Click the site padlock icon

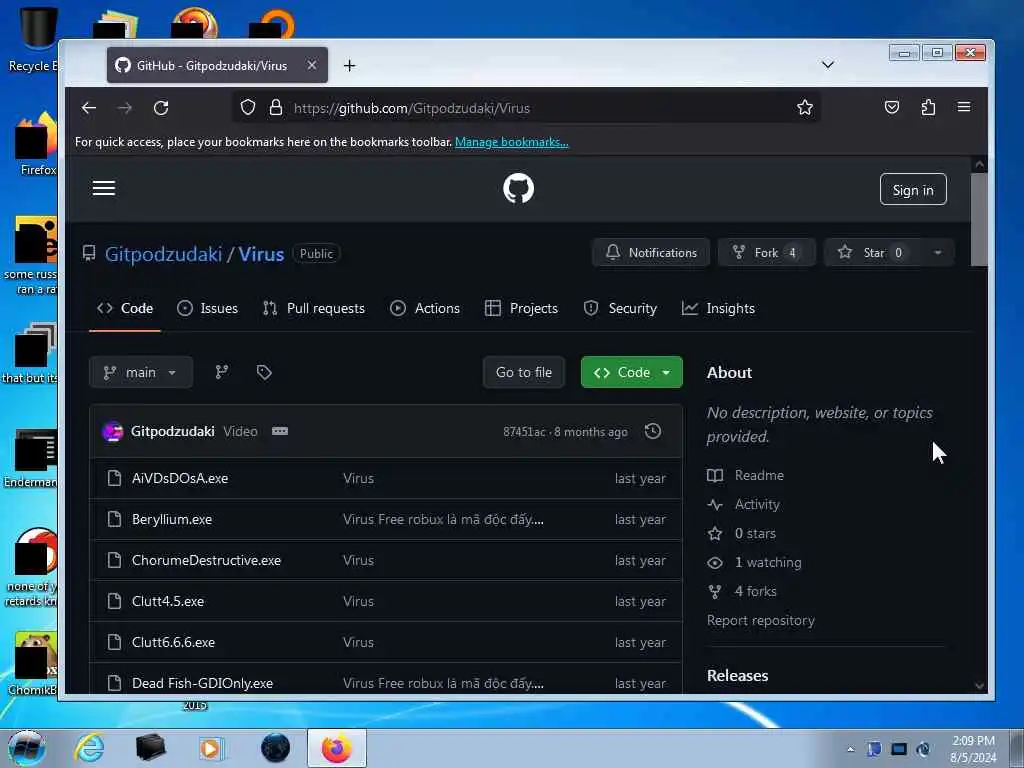click(276, 107)
